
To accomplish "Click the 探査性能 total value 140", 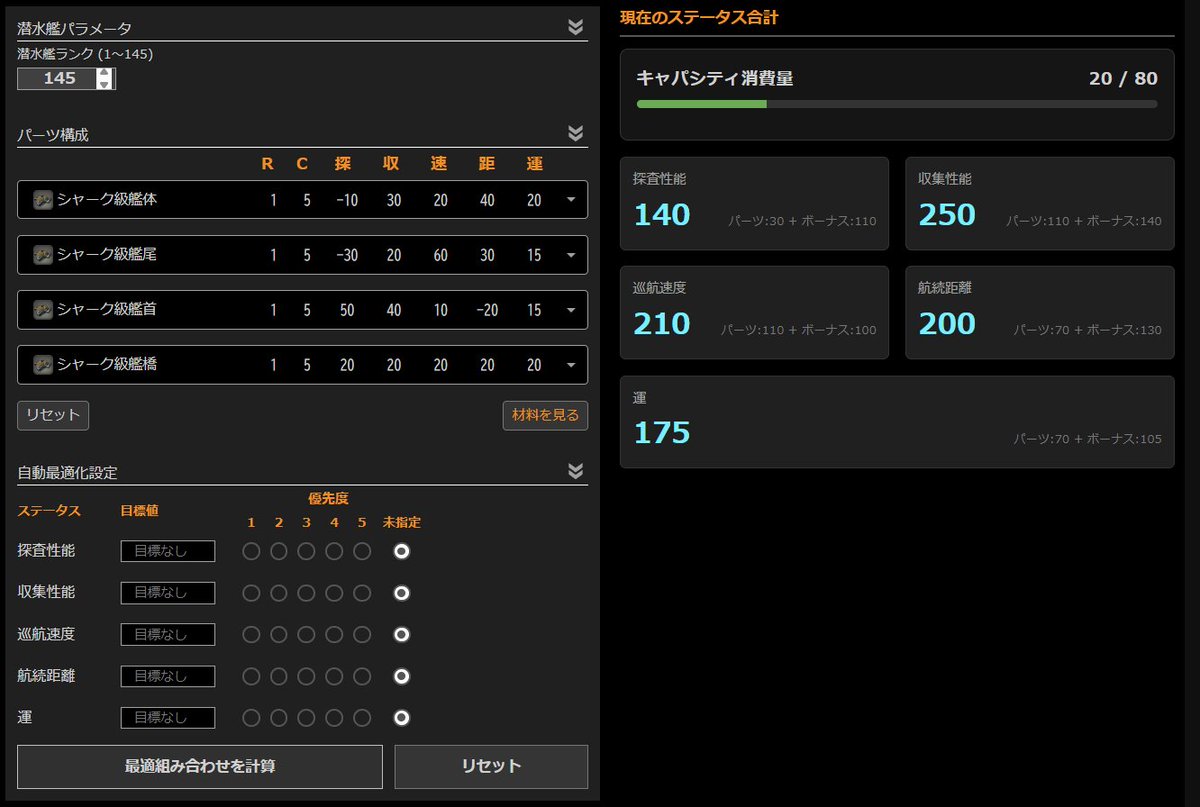I will pos(662,214).
